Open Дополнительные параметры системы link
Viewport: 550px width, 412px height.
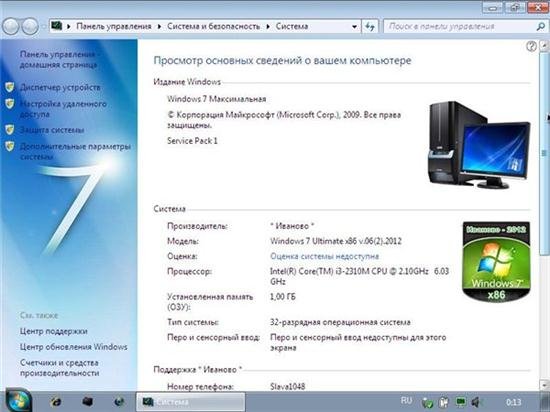75,151
